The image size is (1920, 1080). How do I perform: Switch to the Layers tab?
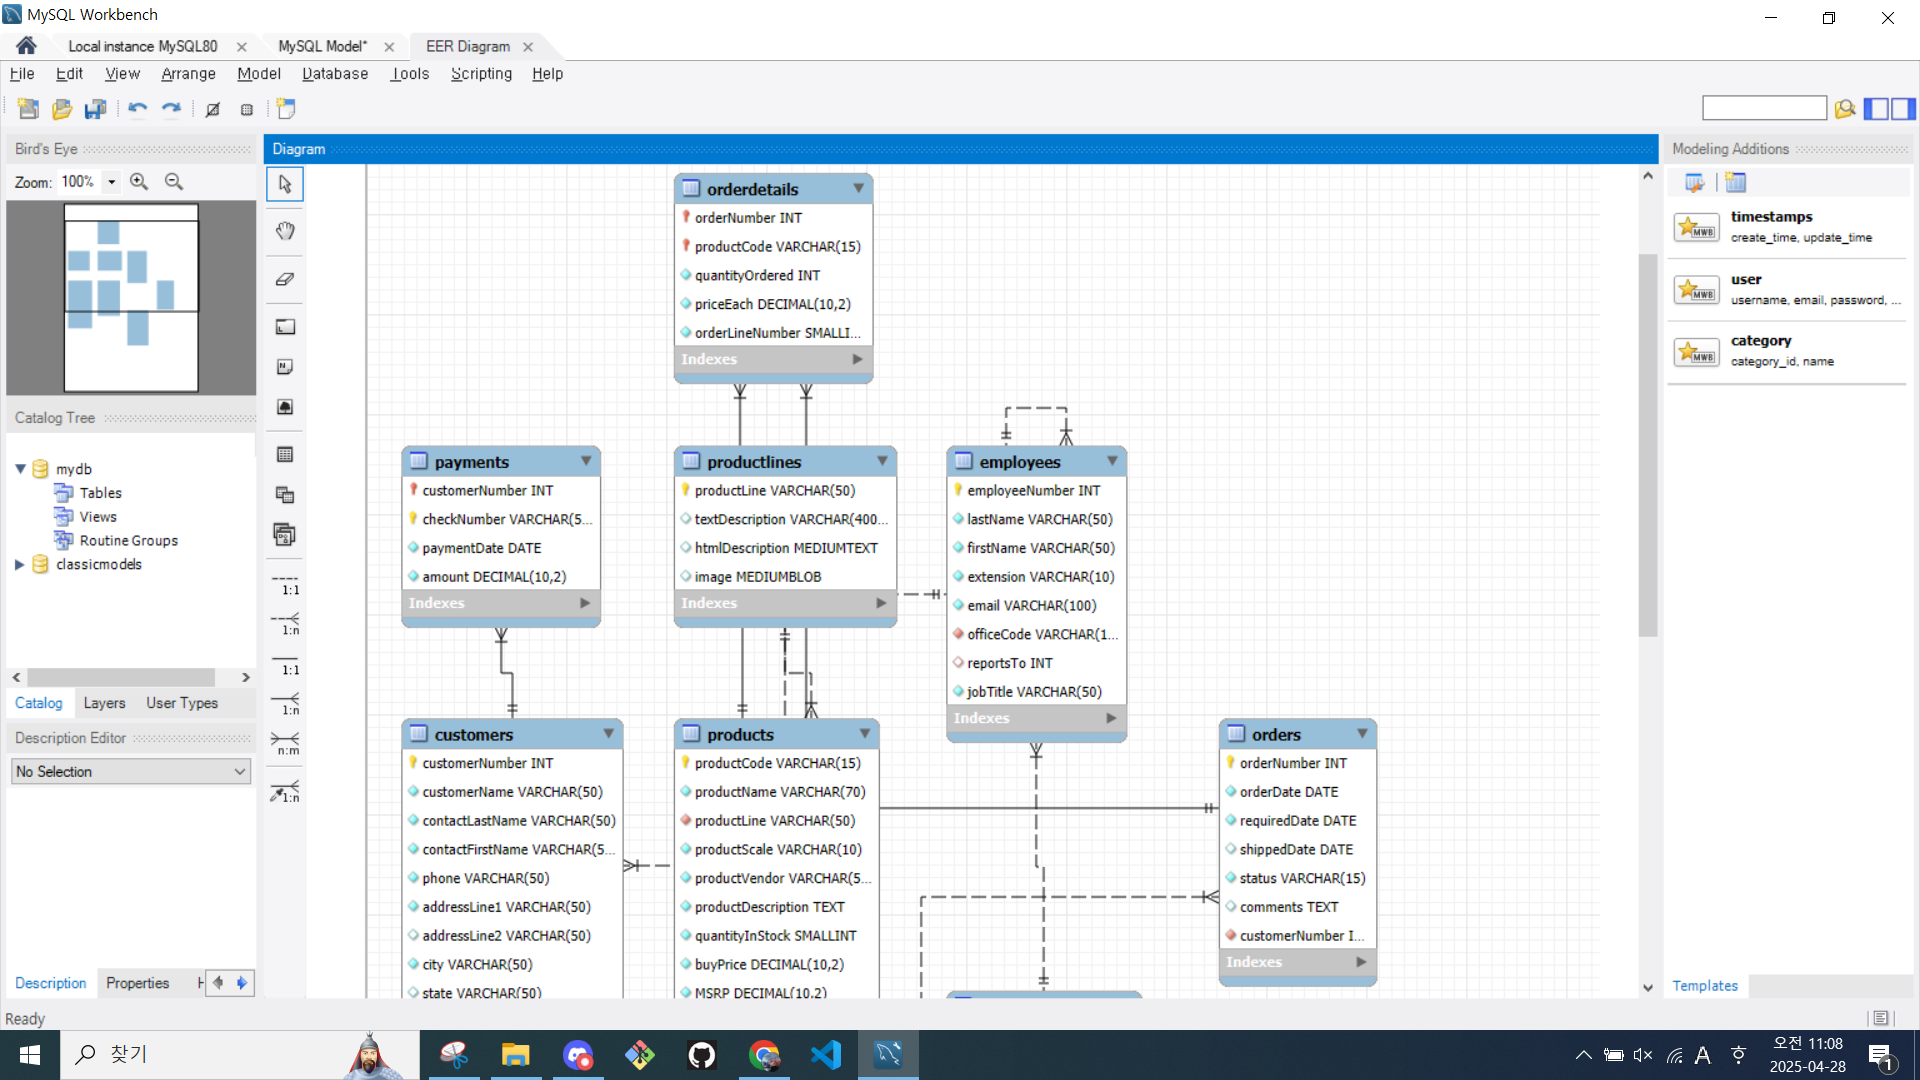(104, 703)
